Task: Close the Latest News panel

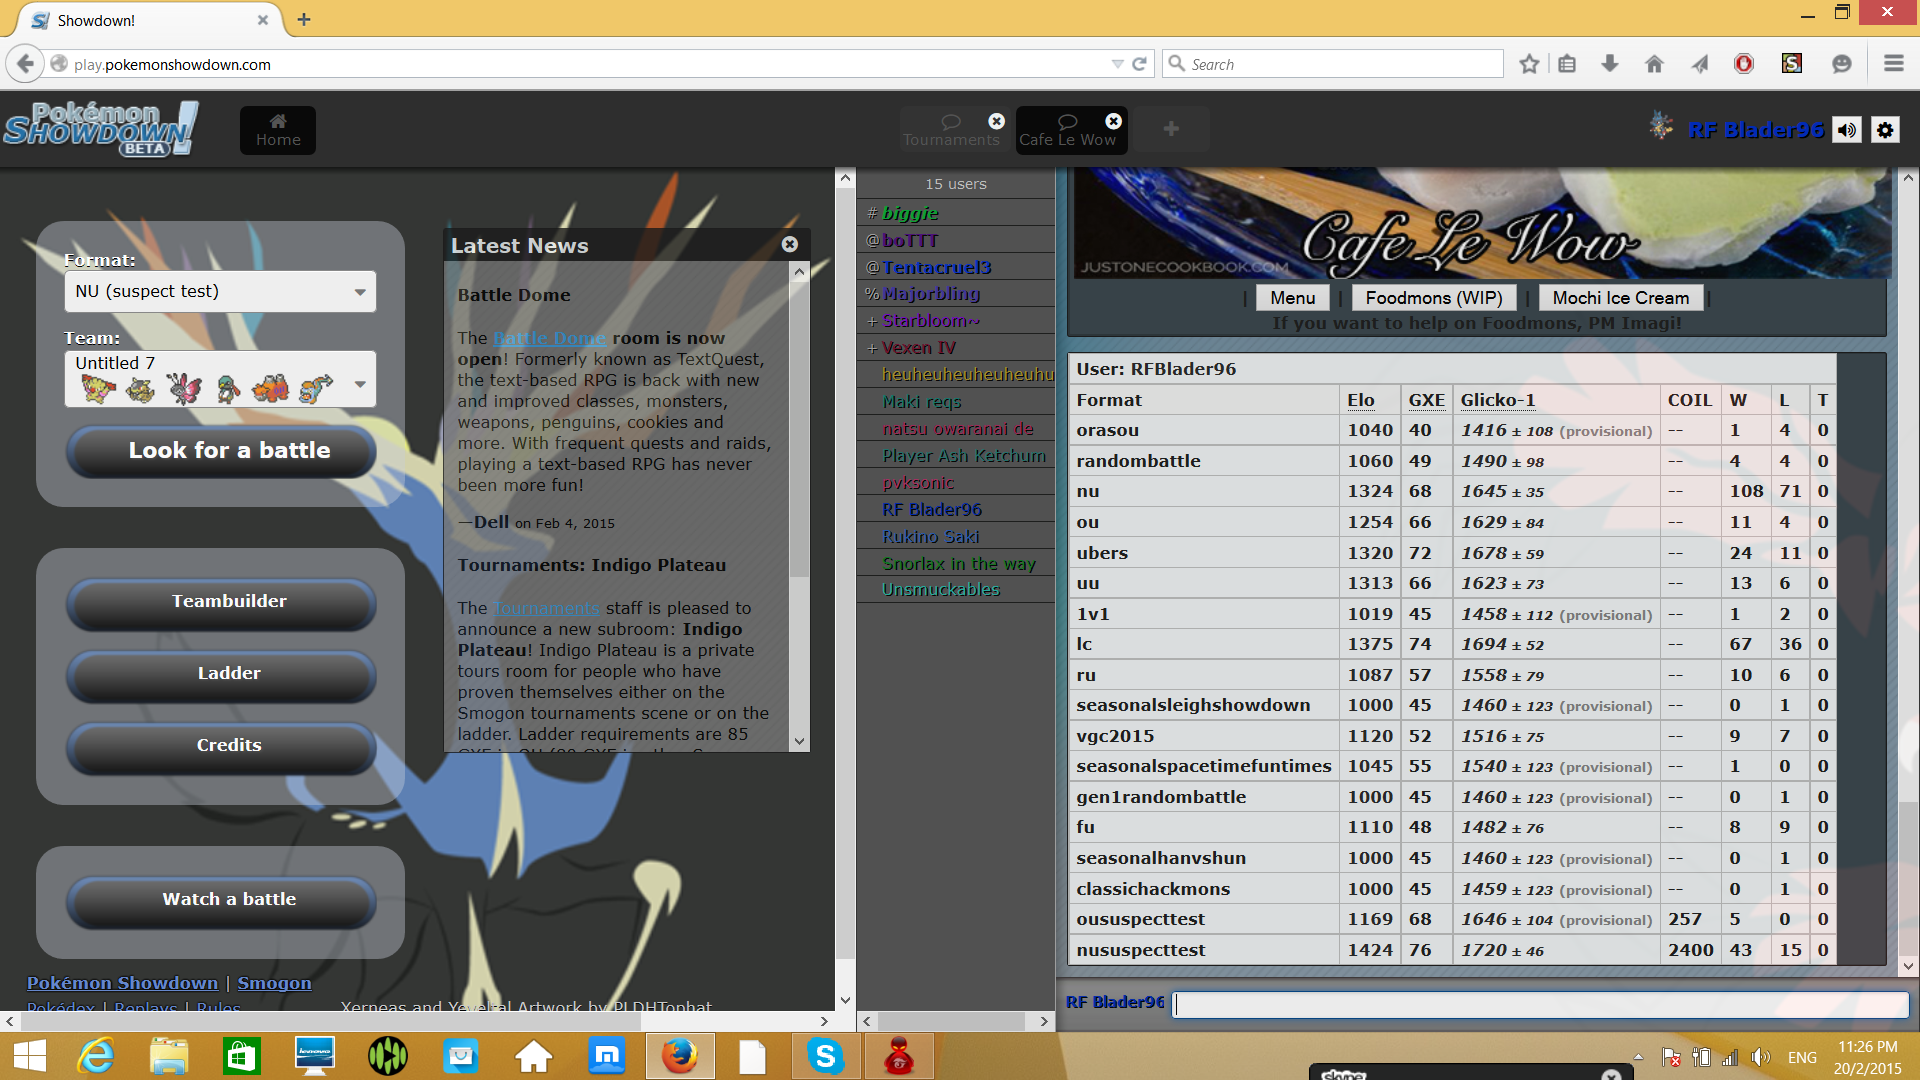Action: point(790,244)
